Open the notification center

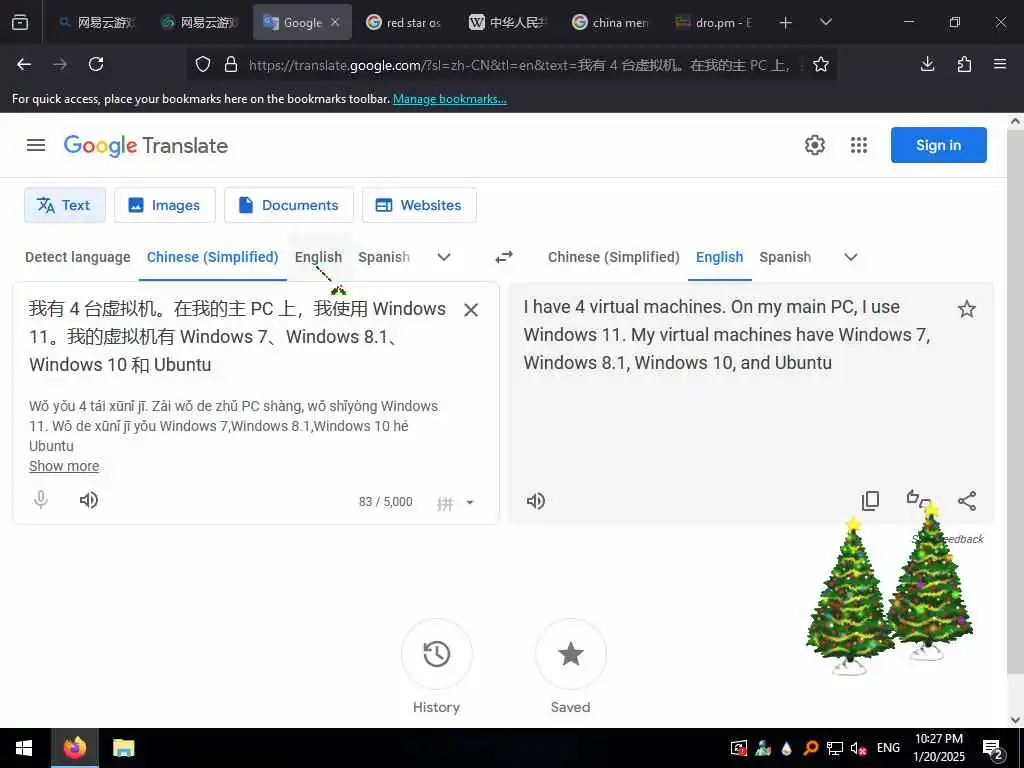click(x=993, y=749)
